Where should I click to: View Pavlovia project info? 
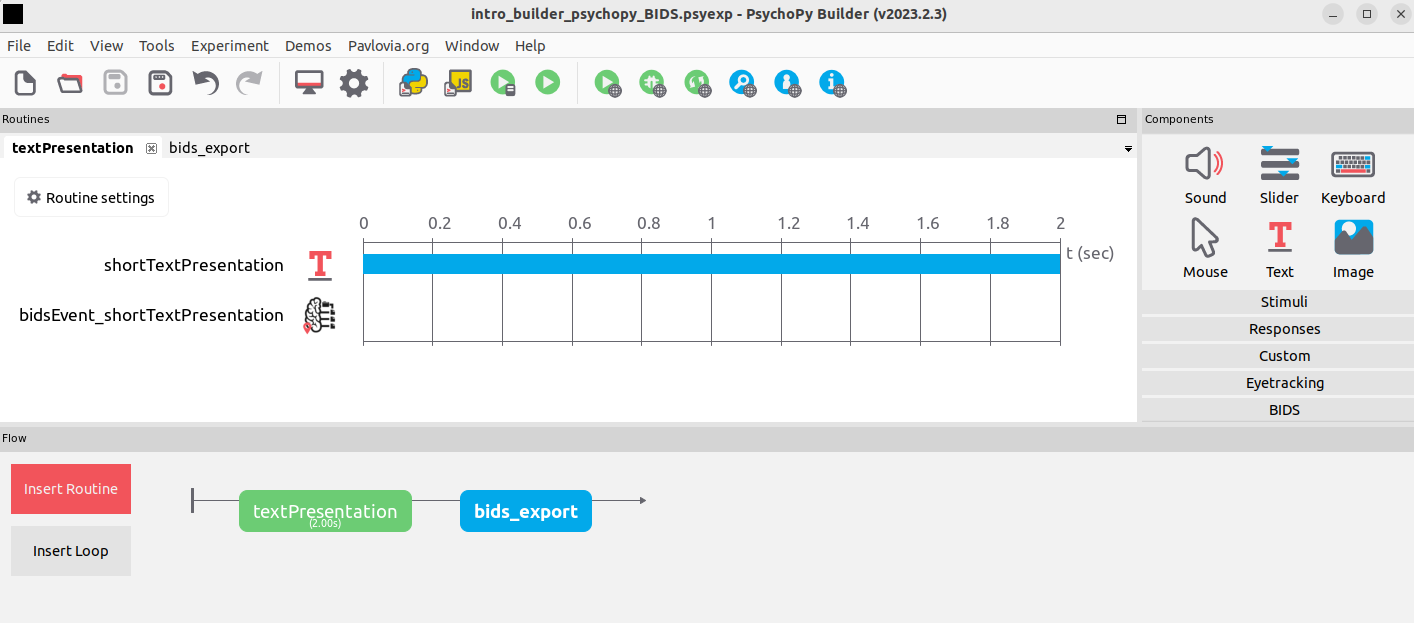pos(832,83)
